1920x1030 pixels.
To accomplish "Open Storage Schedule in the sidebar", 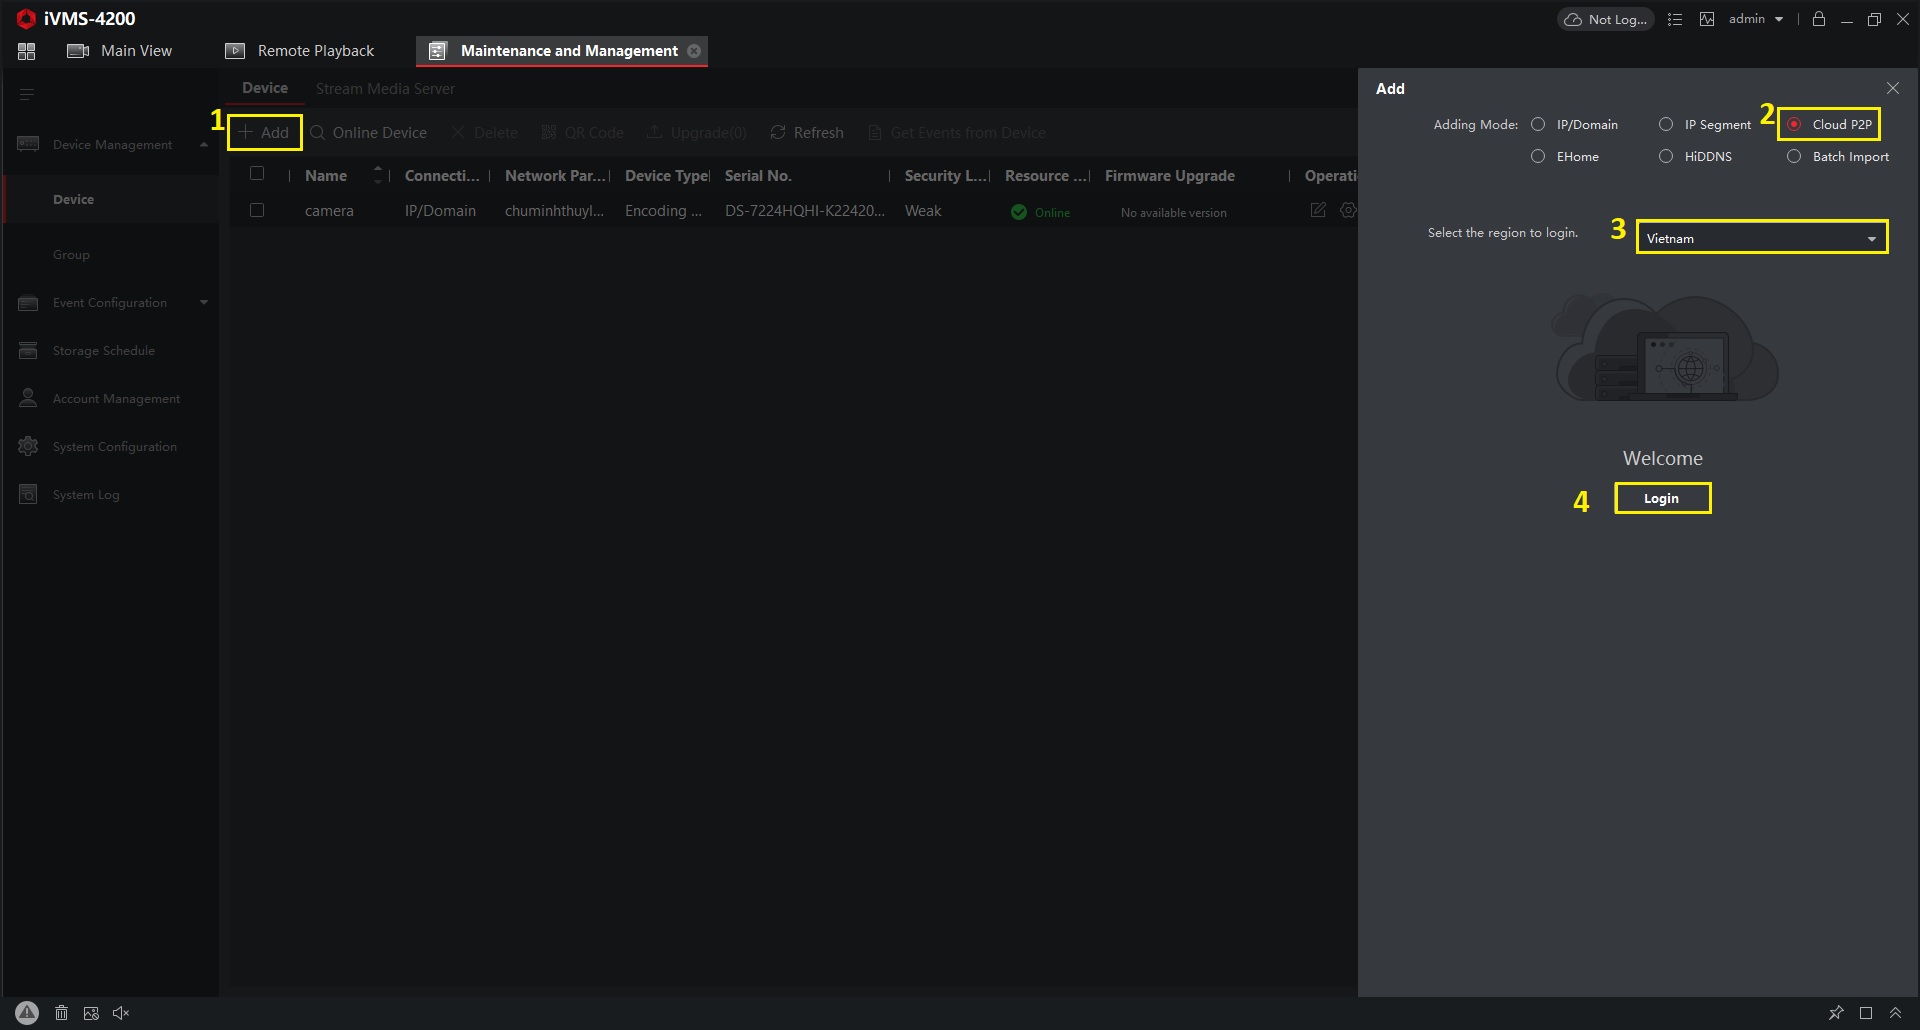I will [104, 351].
